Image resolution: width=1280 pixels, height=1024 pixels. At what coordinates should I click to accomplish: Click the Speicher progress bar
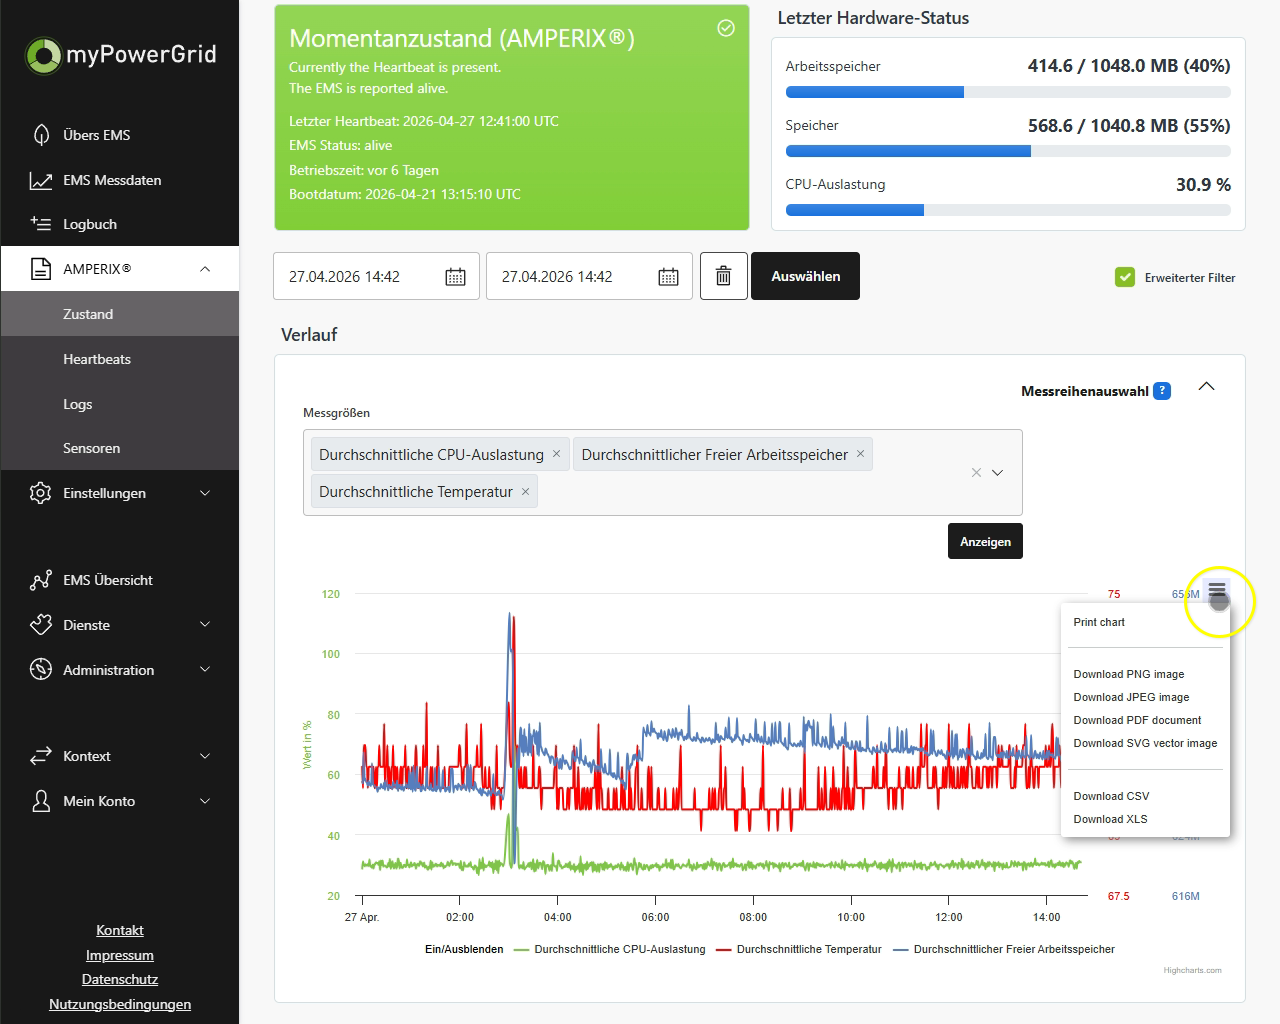[1008, 152]
